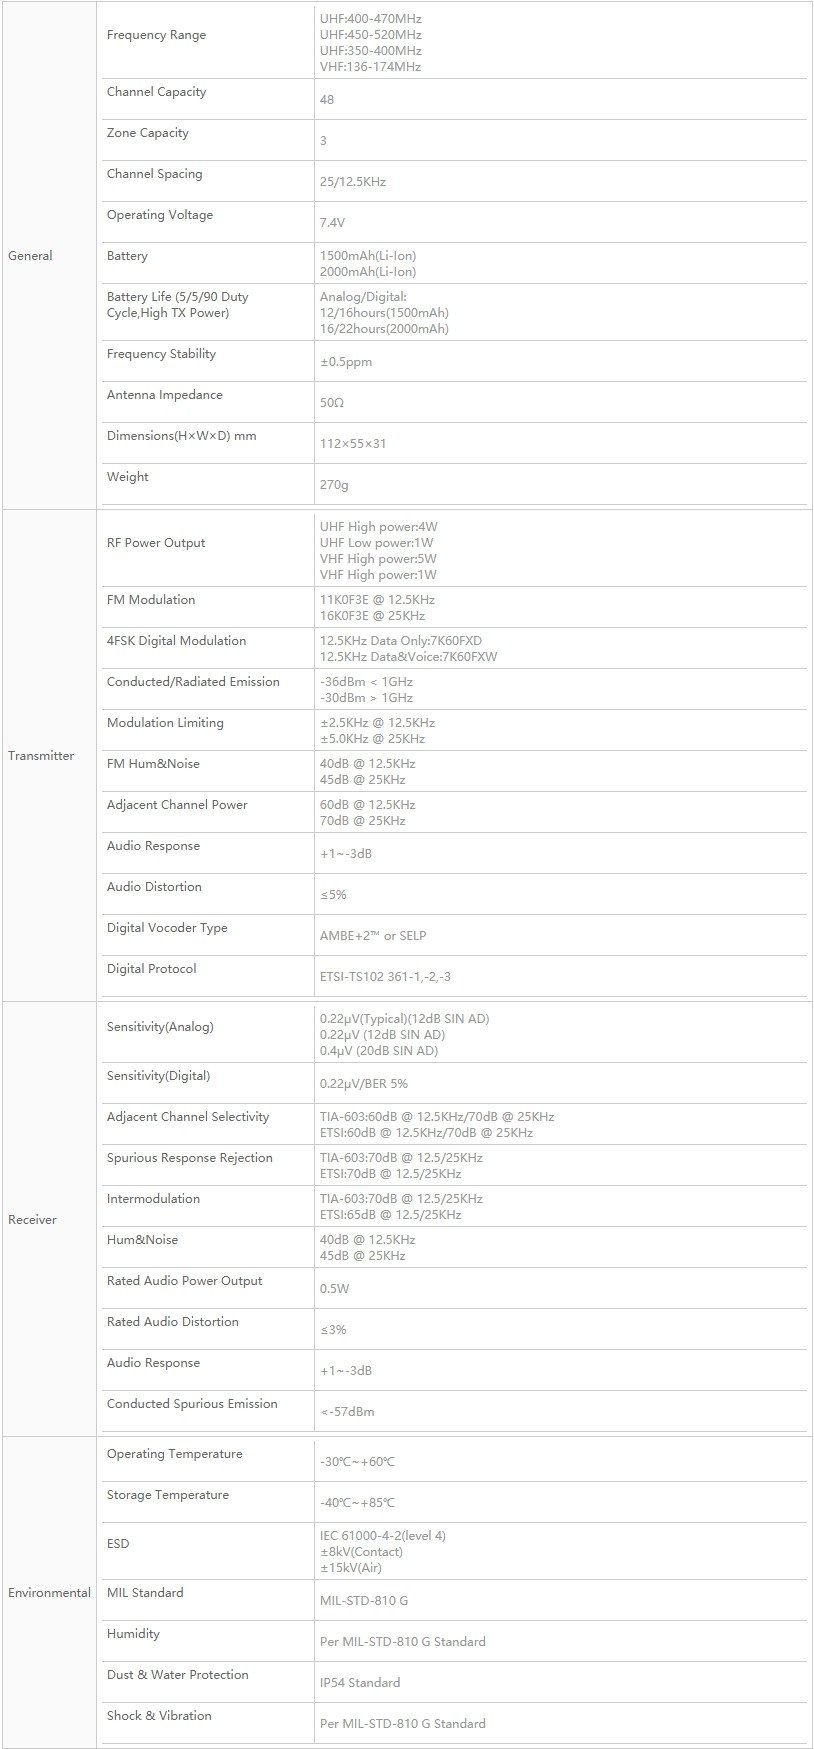Viewport: 814px width, 1749px height.
Task: Click the Channel Capacity value 48
Action: point(327,100)
